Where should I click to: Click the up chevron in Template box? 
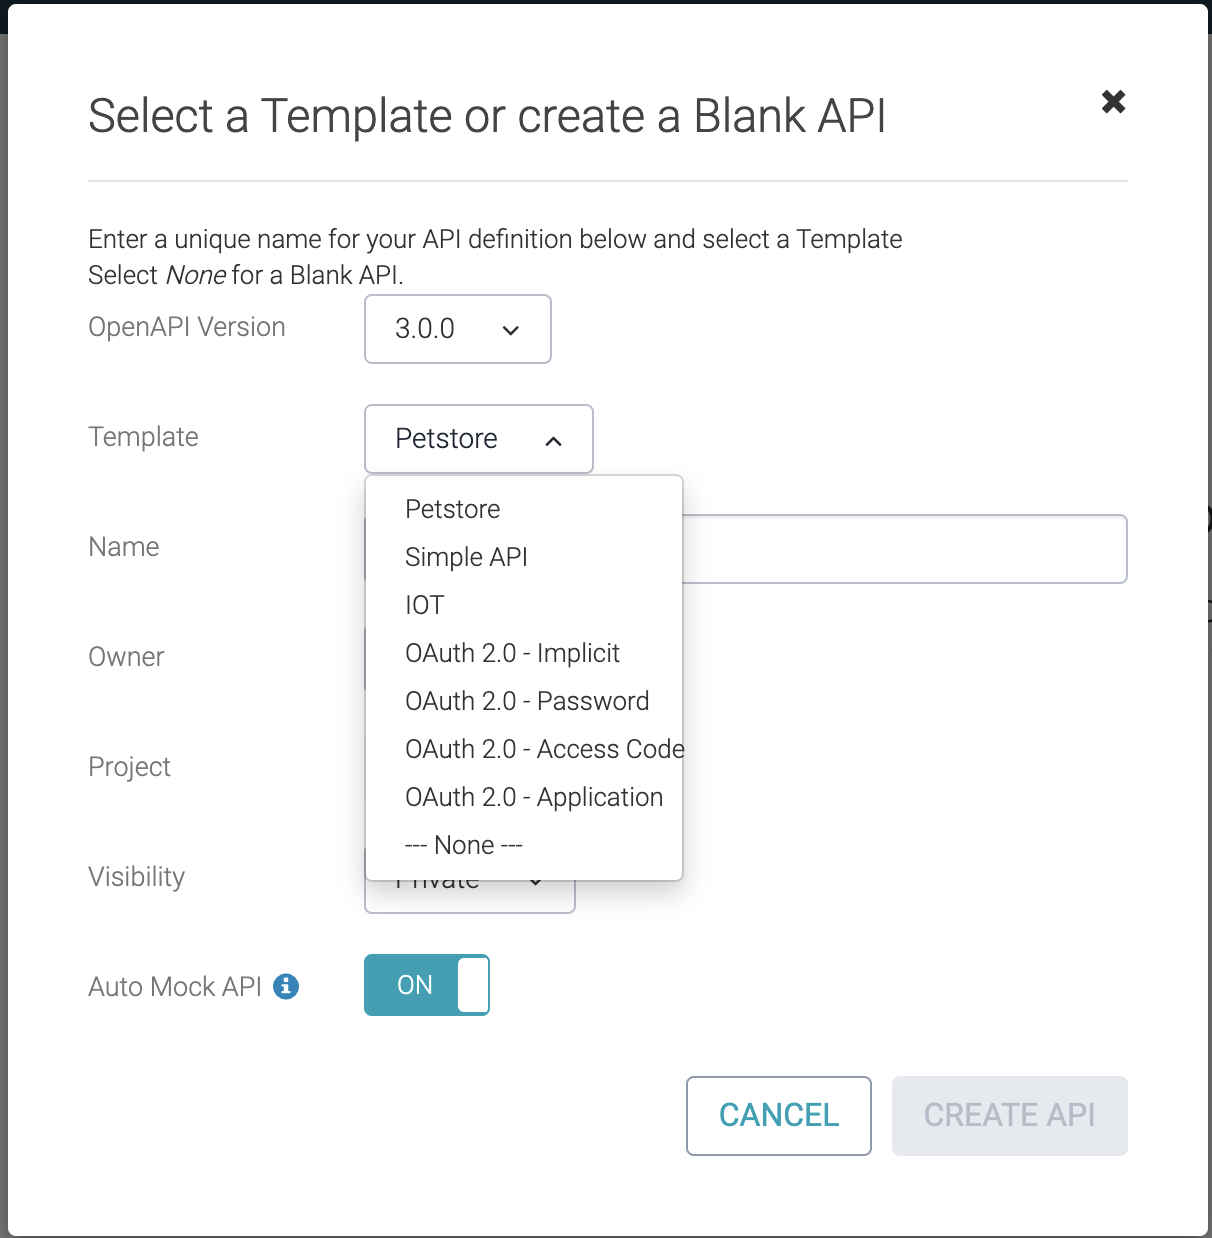pyautogui.click(x=553, y=441)
